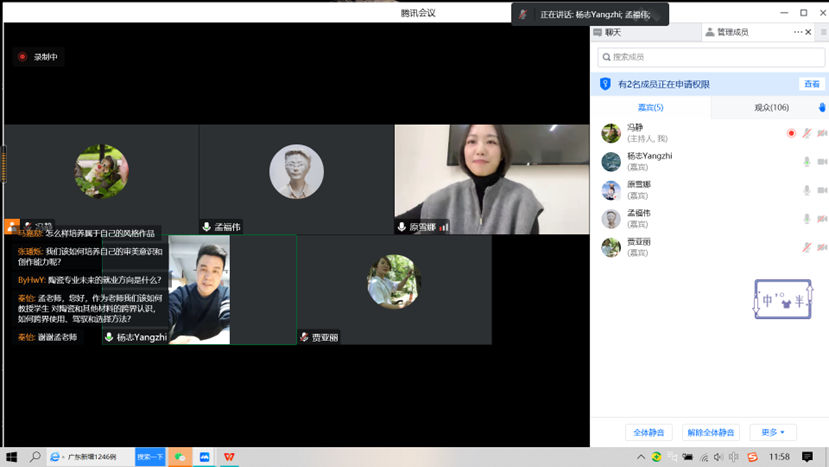Screen dimensions: 829x467
Task: Click the shield icon in the permission request banner
Action: pos(605,84)
